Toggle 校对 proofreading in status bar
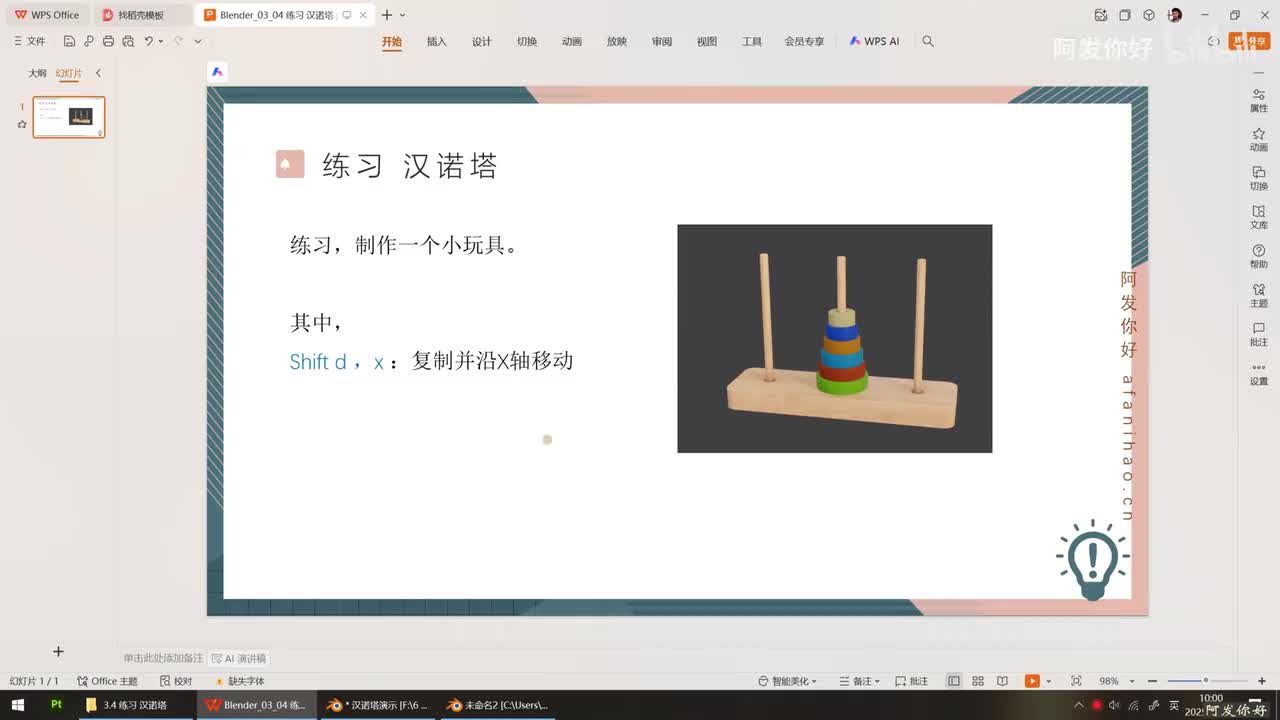The image size is (1280, 720). 176,681
